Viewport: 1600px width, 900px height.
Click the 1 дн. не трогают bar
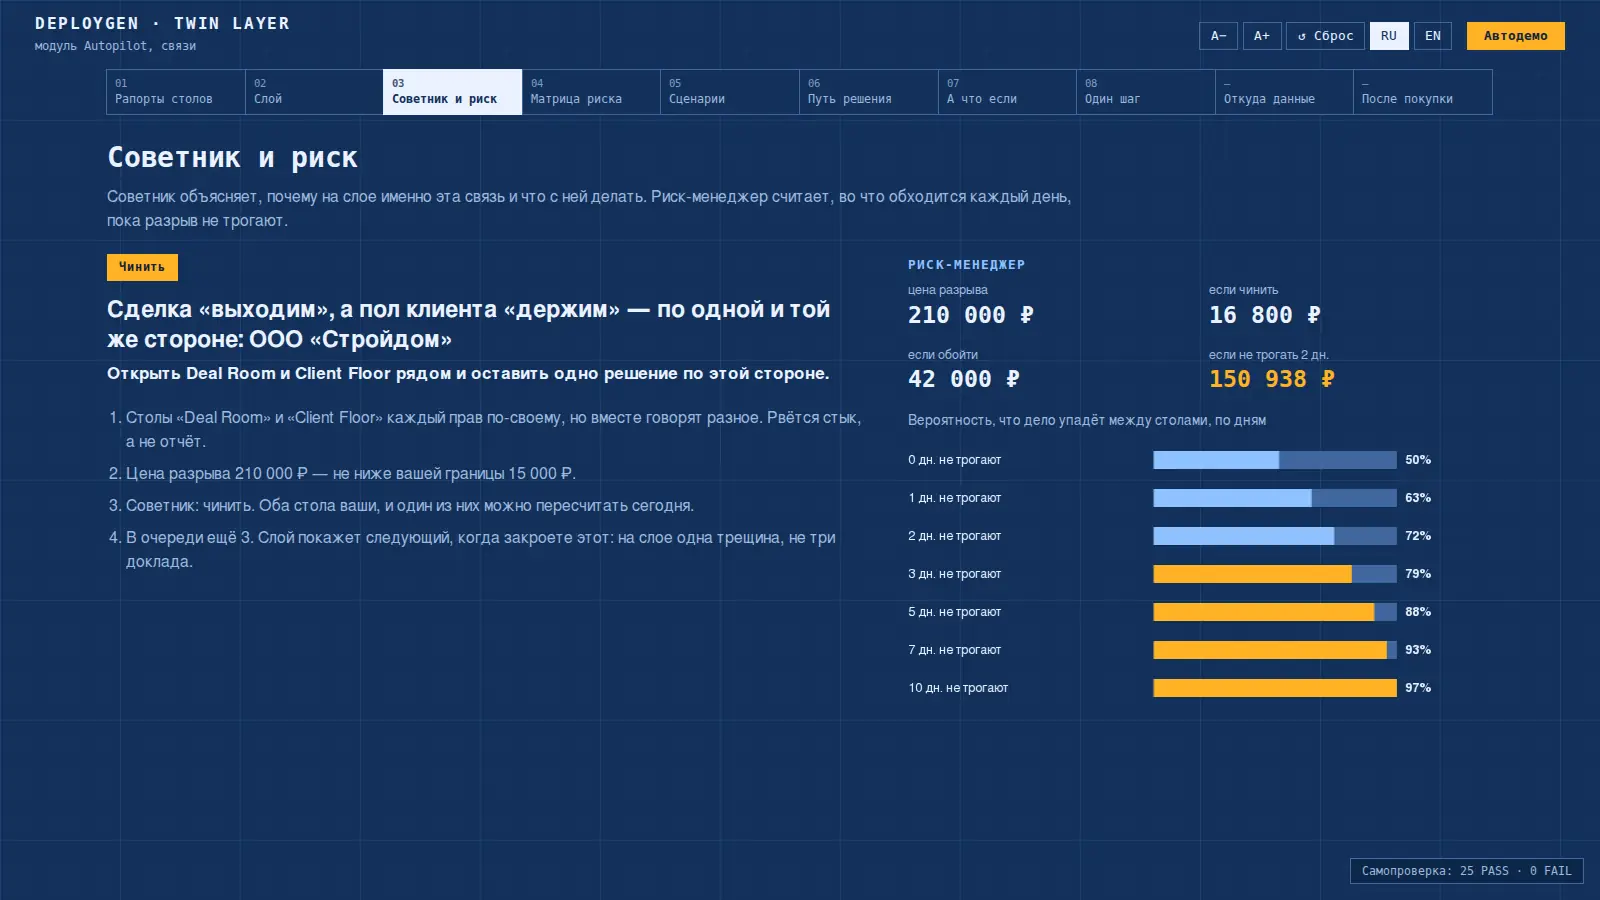(1275, 498)
